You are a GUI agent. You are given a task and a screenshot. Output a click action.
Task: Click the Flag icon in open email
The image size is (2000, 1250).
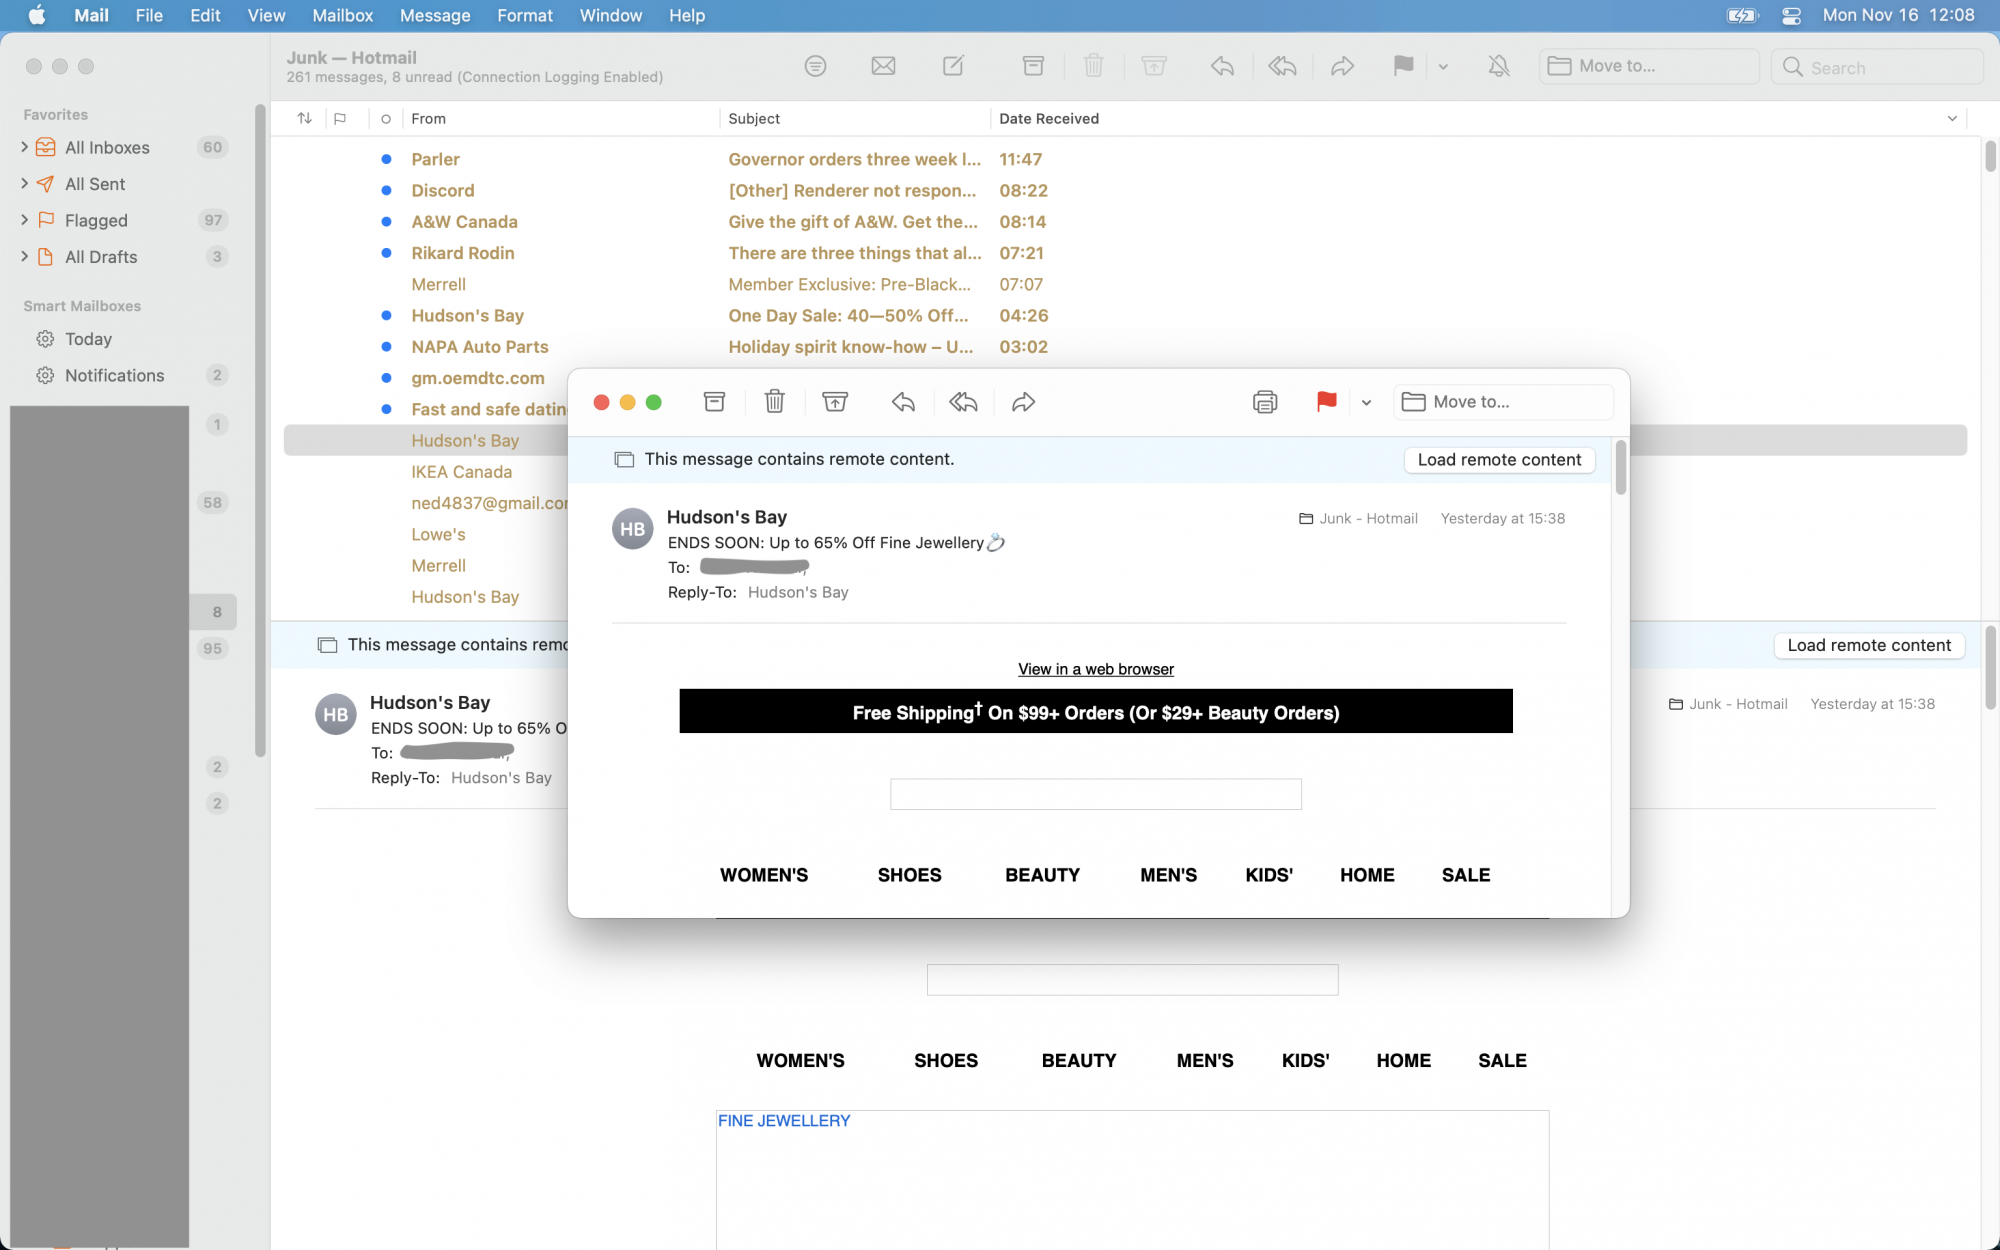tap(1326, 400)
